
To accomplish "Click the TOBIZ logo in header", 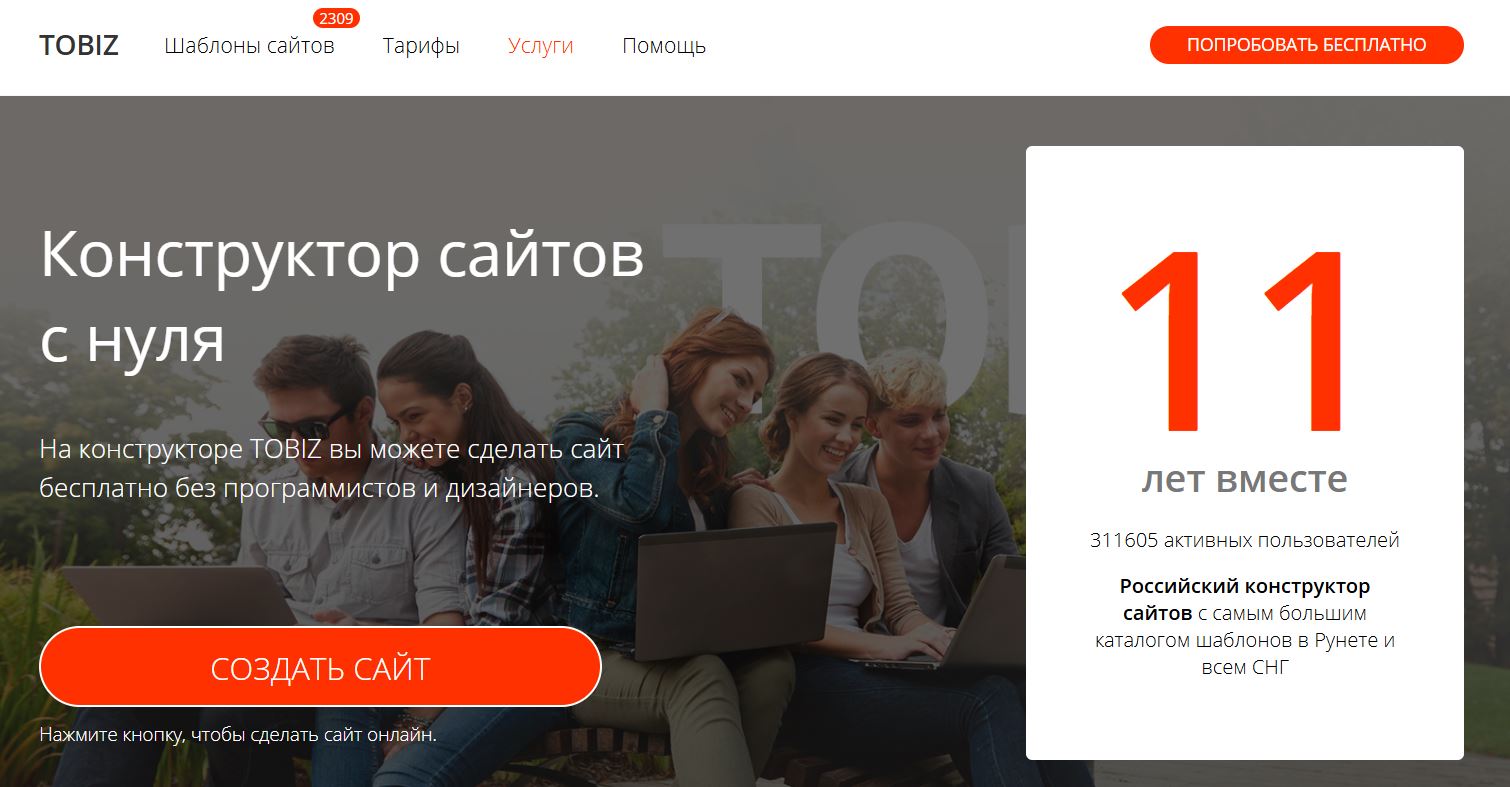I will click(79, 45).
